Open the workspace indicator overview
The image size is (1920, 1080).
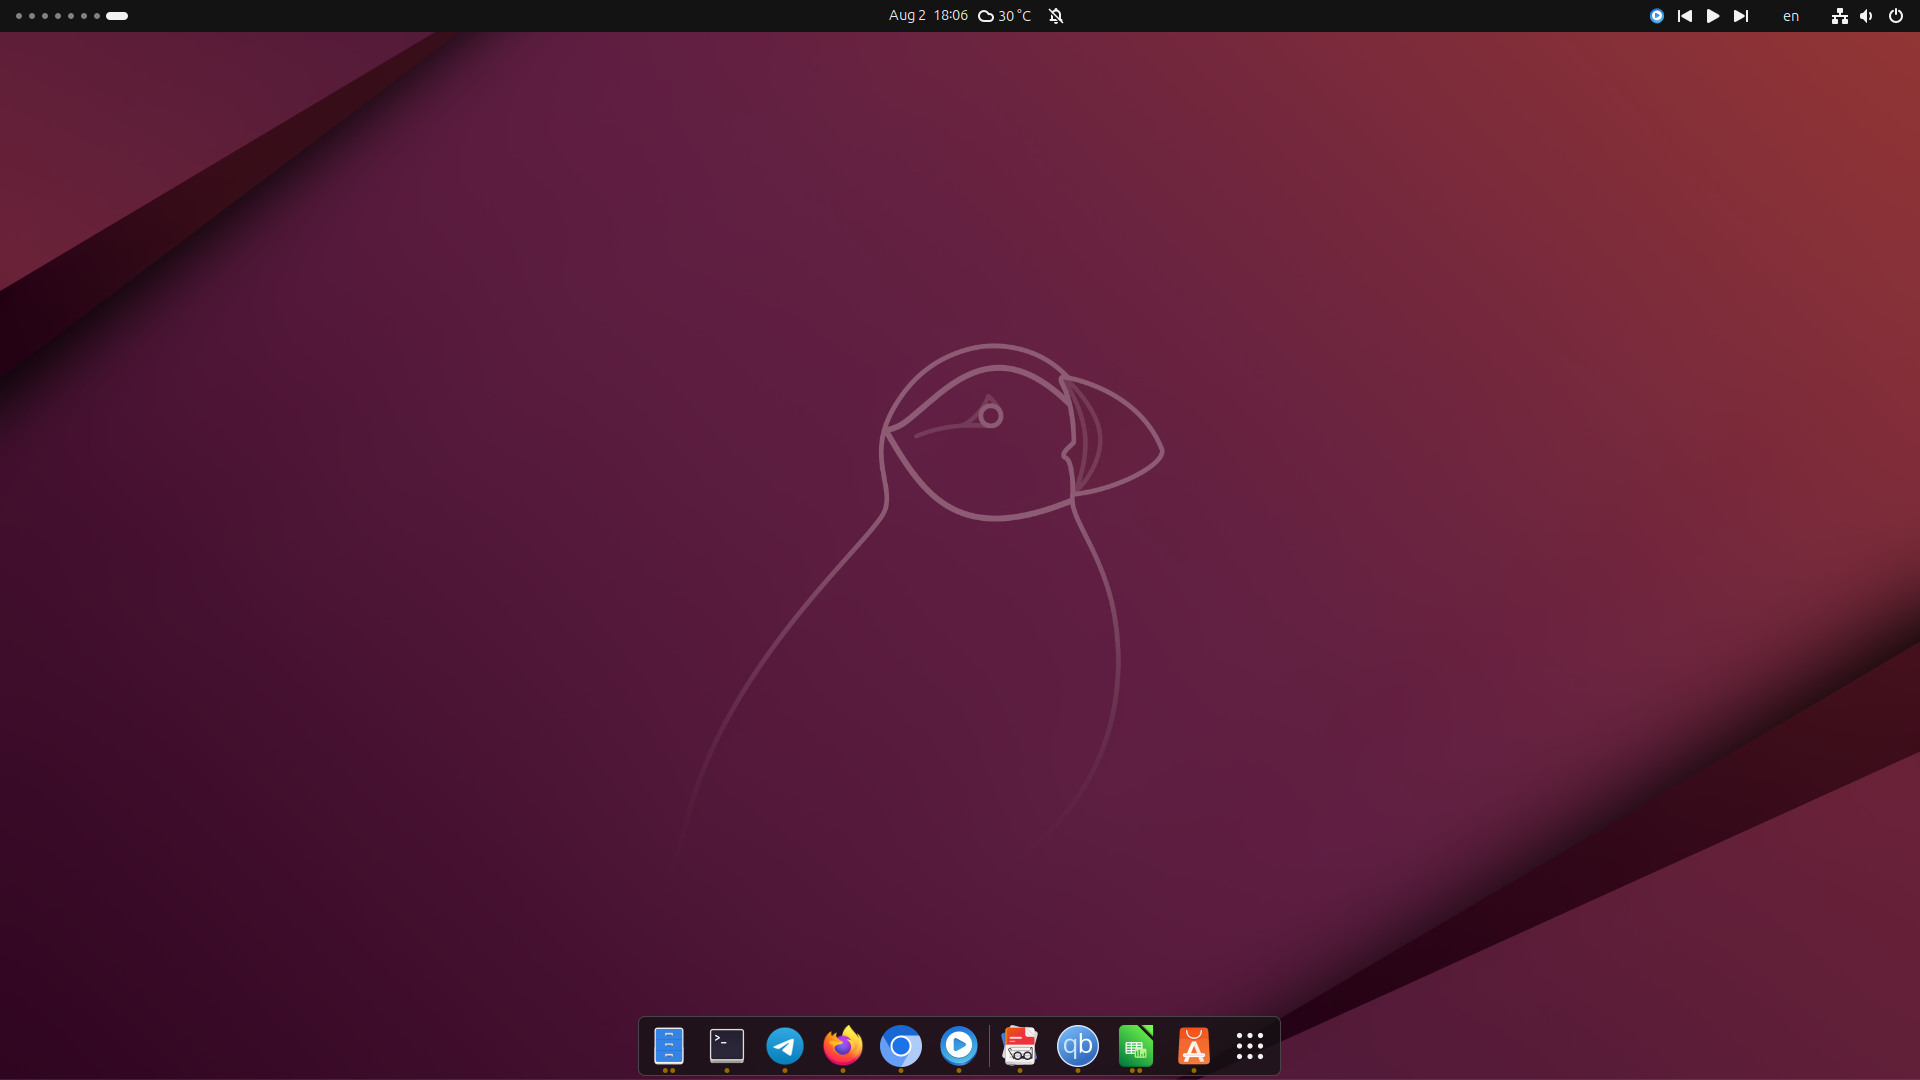72,16
